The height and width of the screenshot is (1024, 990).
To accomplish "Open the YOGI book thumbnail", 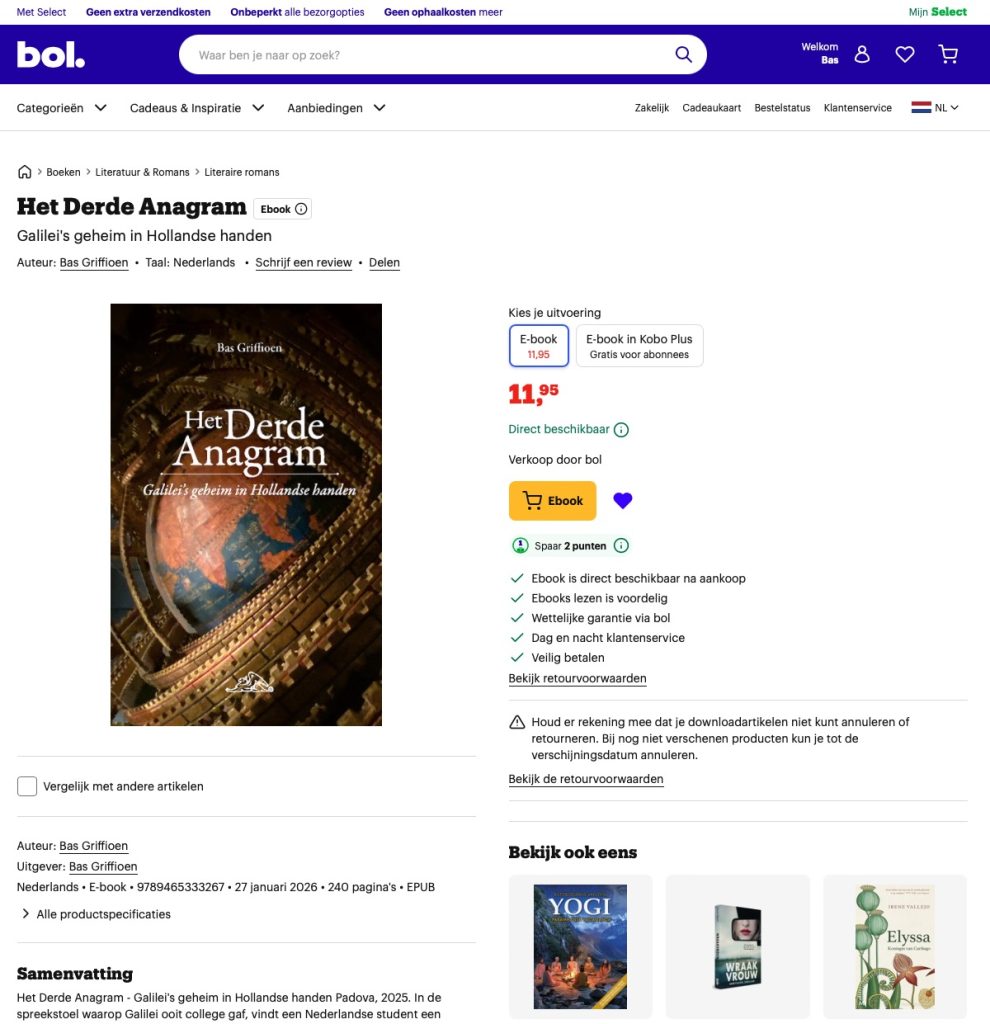I will (580, 947).
